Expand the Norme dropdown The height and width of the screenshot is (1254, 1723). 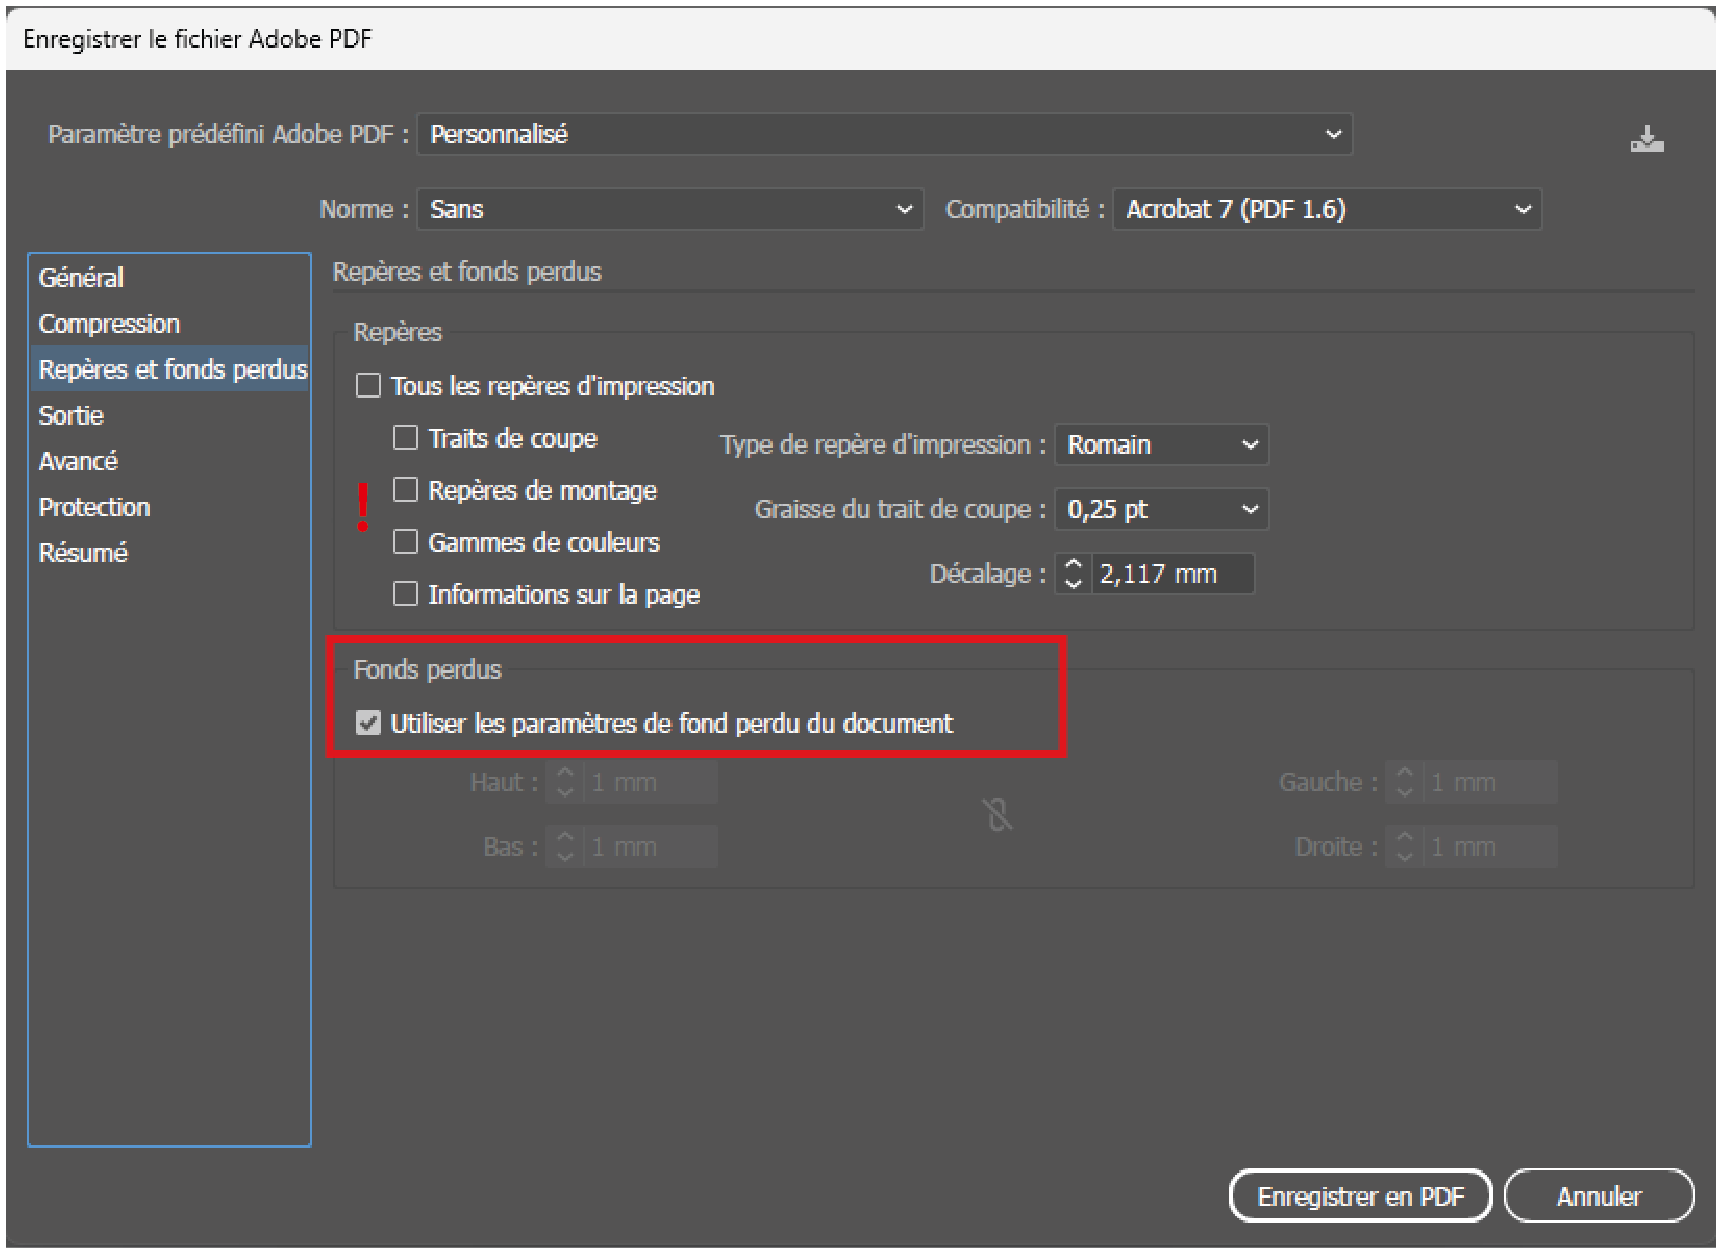[670, 210]
